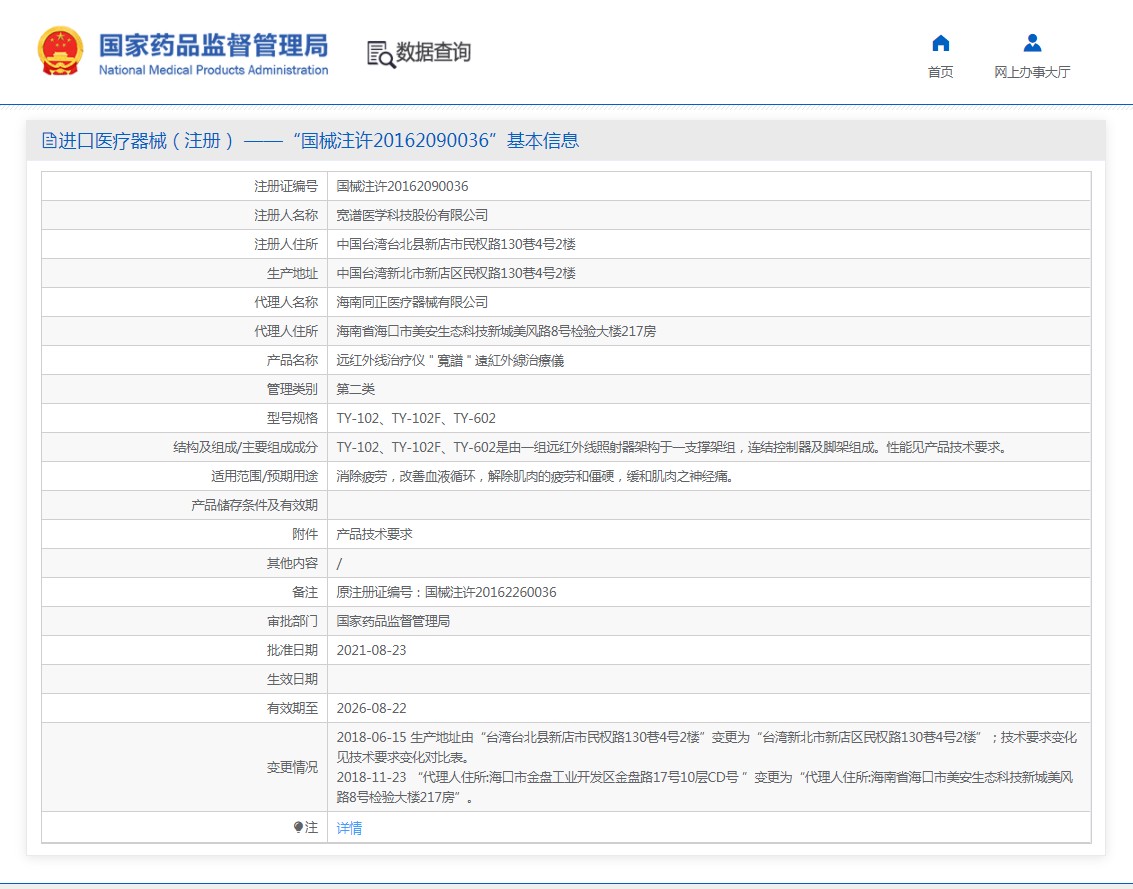Click the bulb icon beside 注

[298, 827]
